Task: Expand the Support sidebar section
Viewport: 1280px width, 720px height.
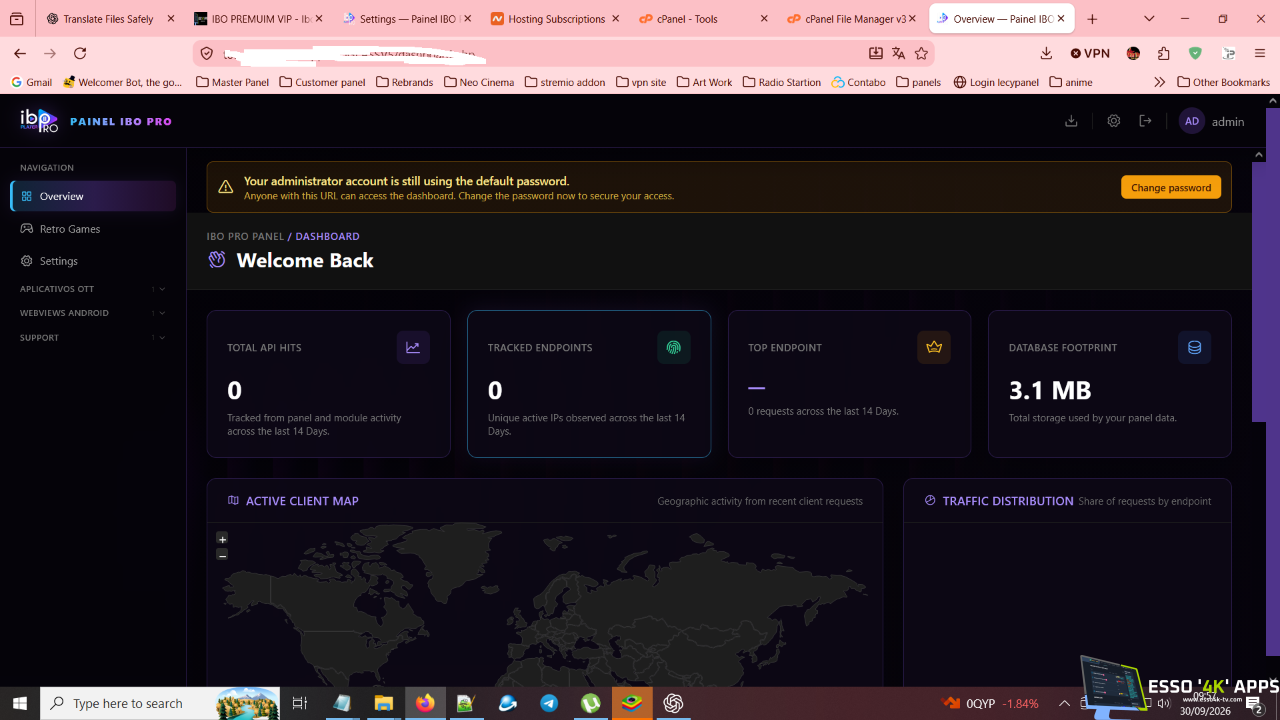Action: pos(93,338)
